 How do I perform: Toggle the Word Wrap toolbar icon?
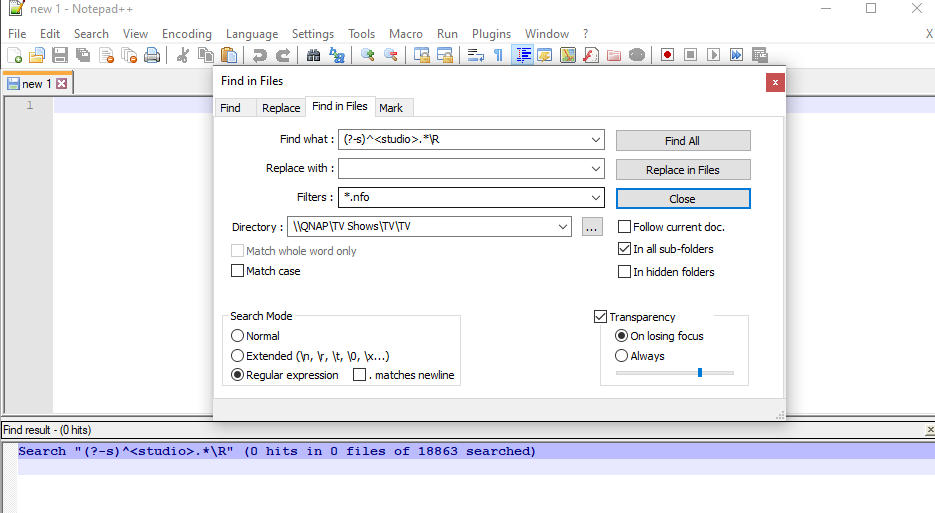tap(475, 55)
